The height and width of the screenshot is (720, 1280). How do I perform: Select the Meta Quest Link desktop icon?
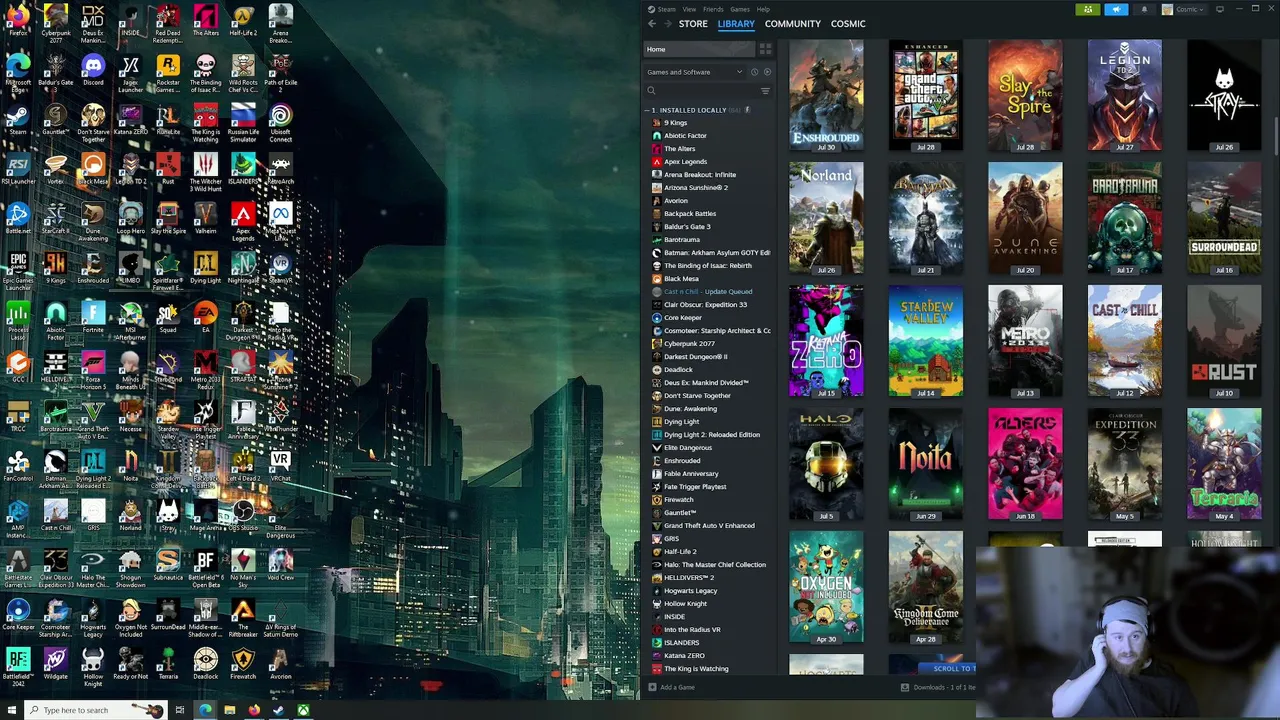click(280, 219)
